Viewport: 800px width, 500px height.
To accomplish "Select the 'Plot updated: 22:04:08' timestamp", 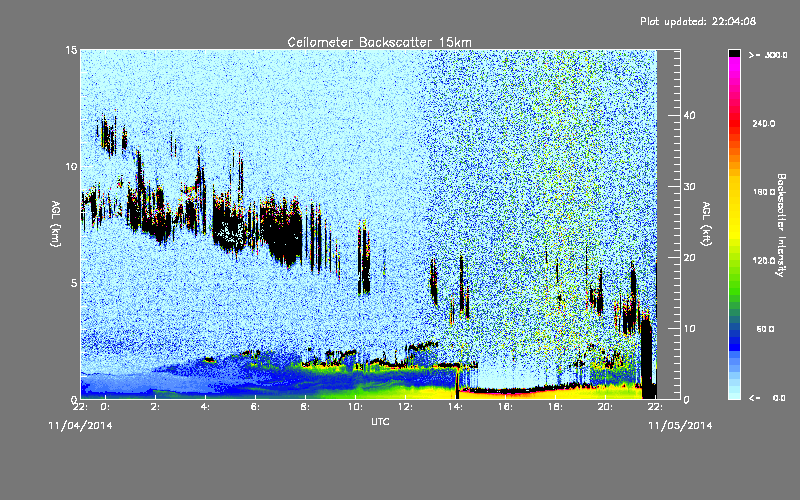I will (x=698, y=21).
